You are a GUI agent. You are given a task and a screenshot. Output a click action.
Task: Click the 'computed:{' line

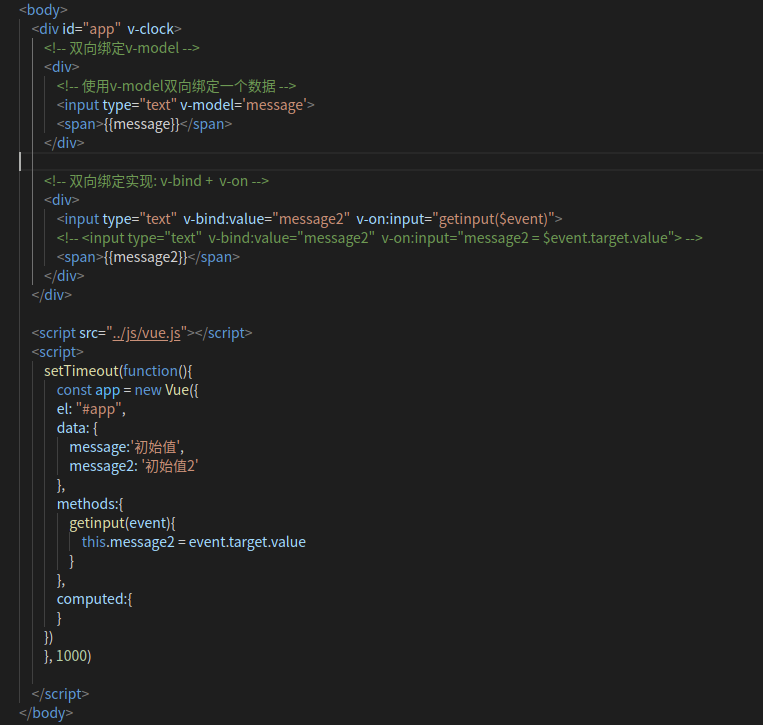pyautogui.click(x=94, y=599)
